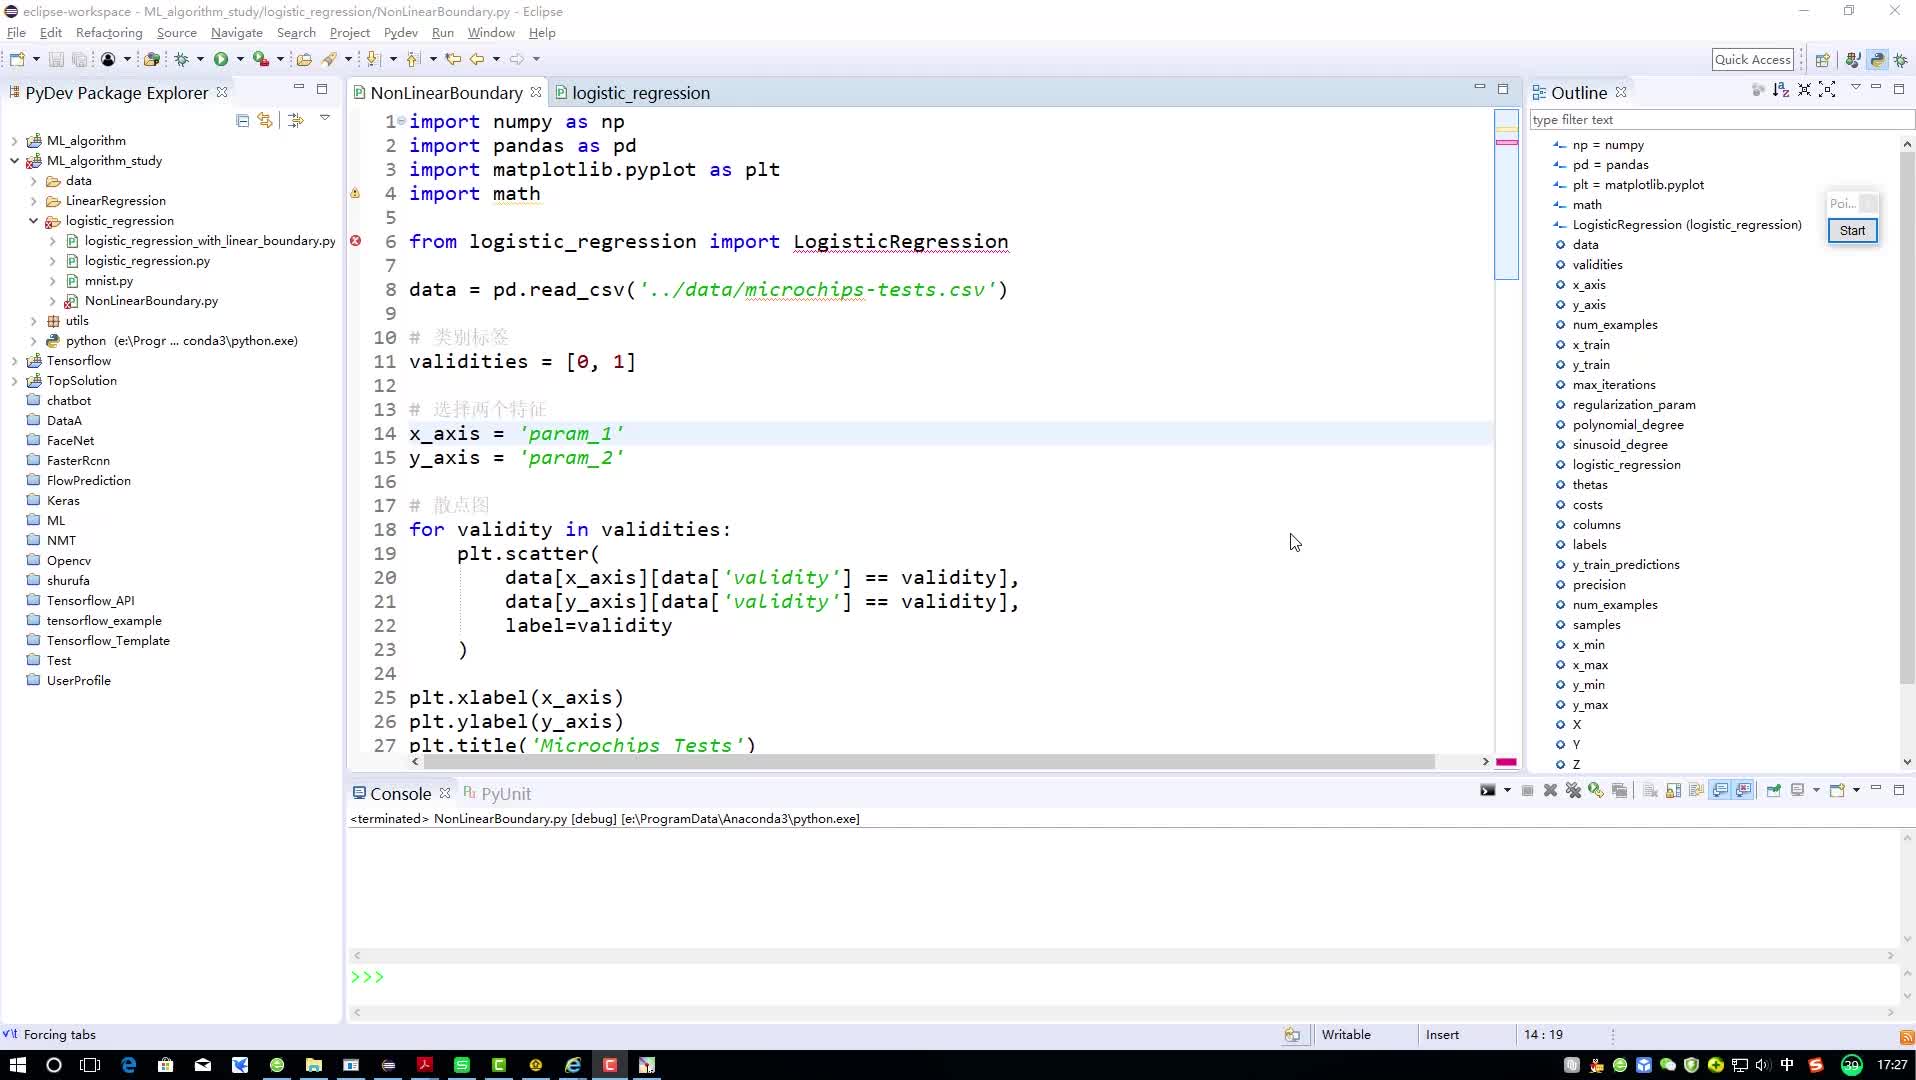Image resolution: width=1916 pixels, height=1080 pixels.
Task: Click the editor horizontal scrollbar
Action: (x=930, y=762)
